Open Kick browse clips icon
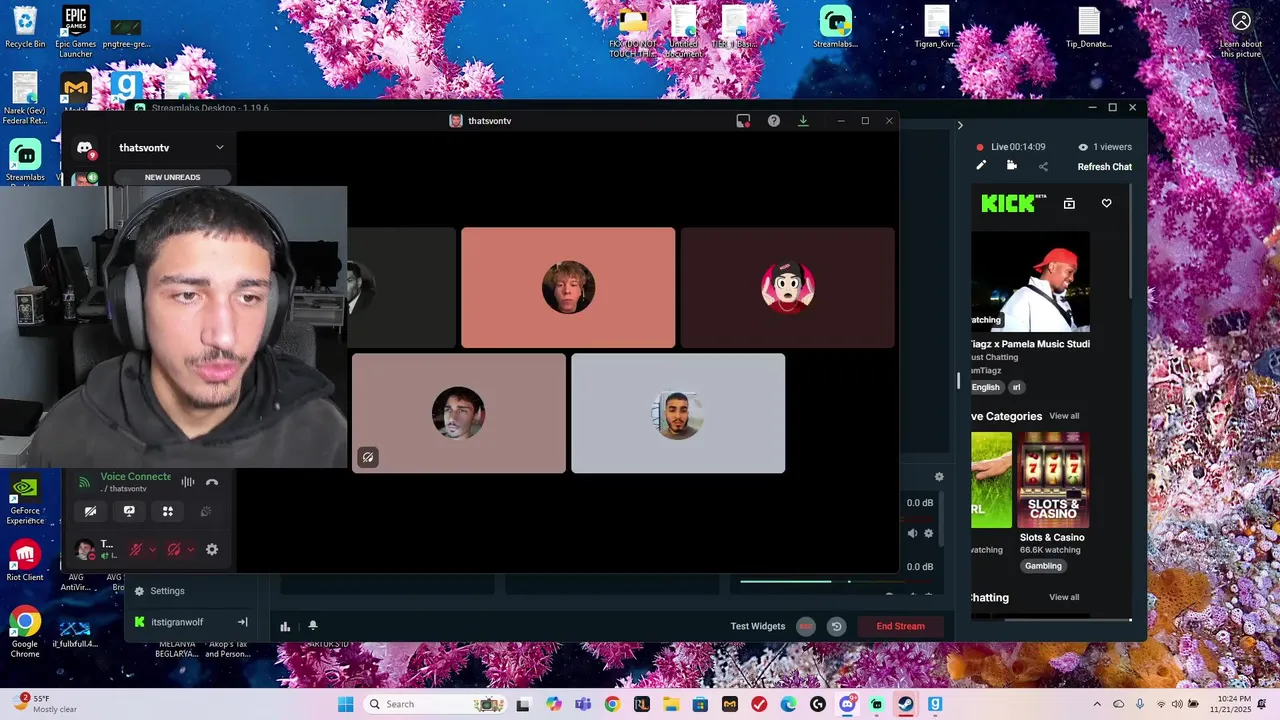Screen dimensions: 1280x720 point(1069,203)
